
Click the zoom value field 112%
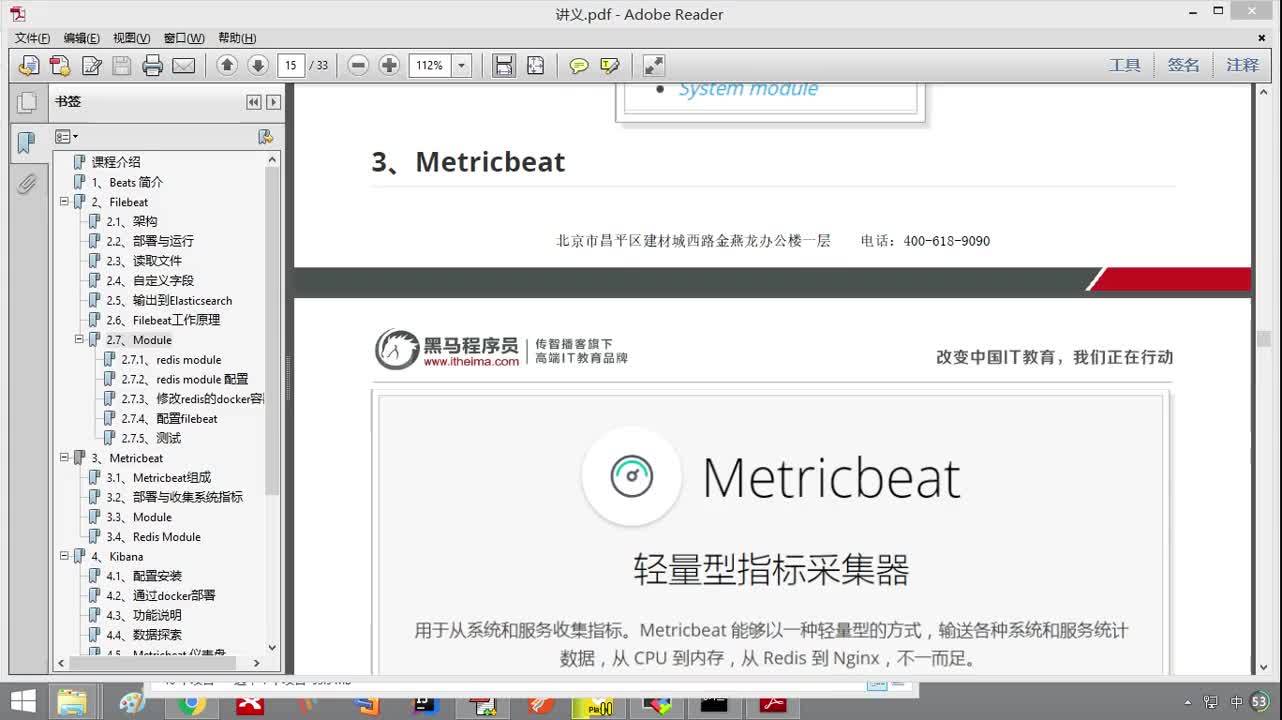point(430,66)
